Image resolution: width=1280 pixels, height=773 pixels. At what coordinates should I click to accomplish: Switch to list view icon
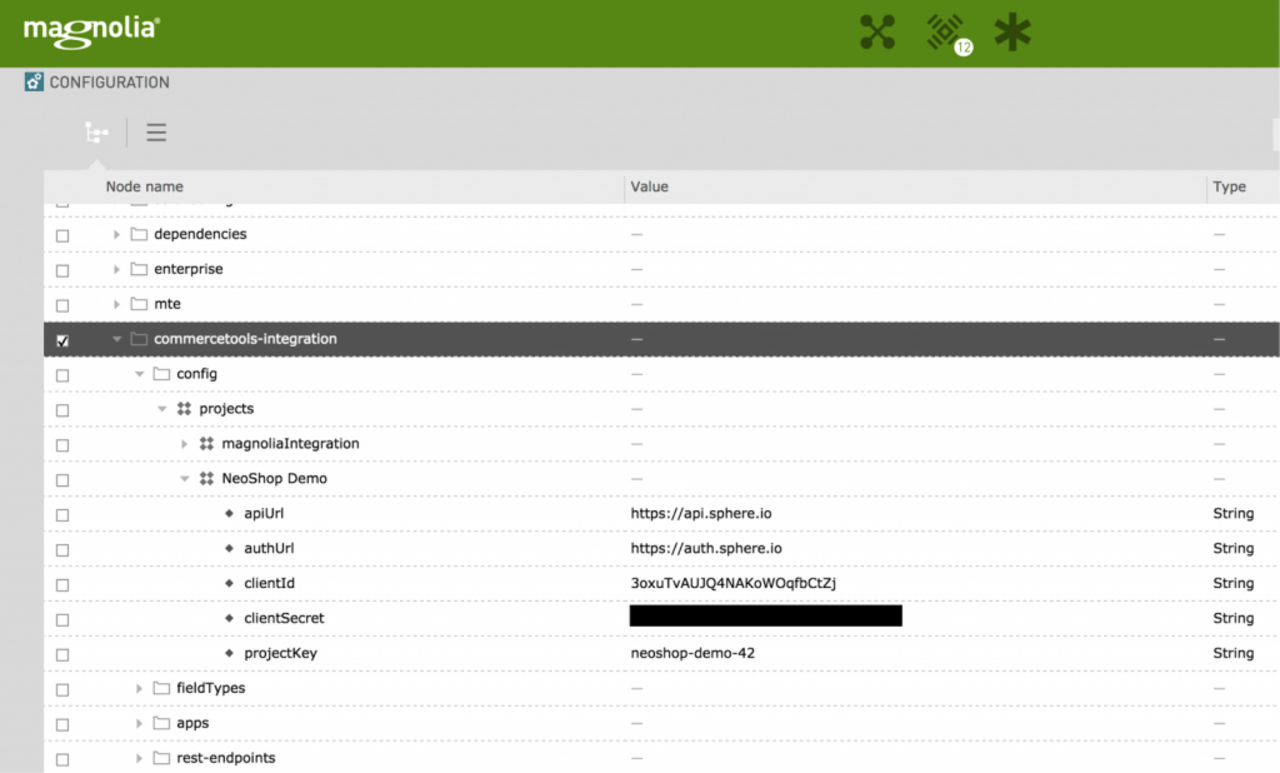click(156, 132)
